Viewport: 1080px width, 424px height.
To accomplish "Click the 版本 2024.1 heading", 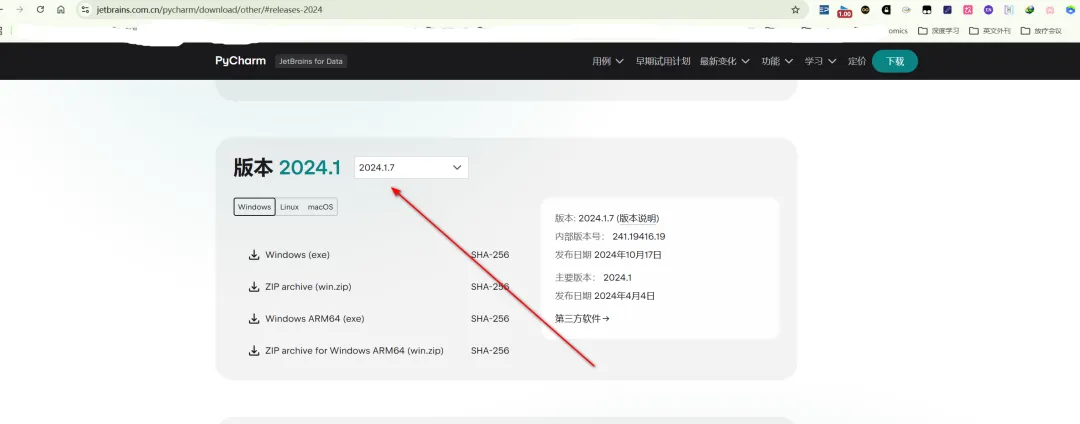I will [x=287, y=167].
